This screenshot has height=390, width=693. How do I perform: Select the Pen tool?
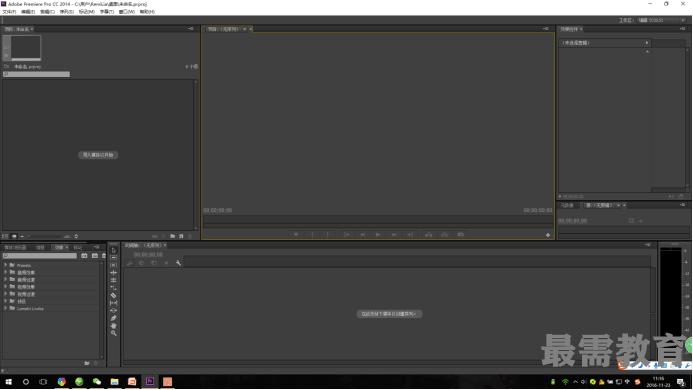[114, 318]
